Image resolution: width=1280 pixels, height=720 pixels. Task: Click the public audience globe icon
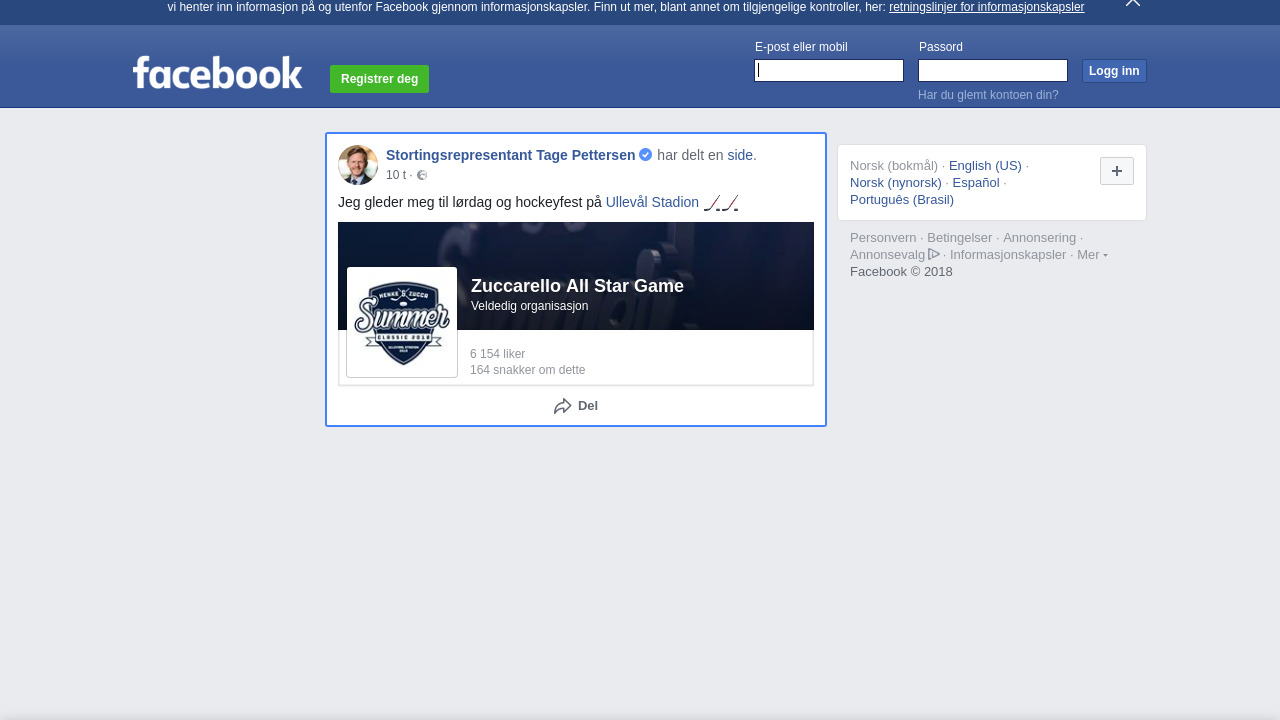click(422, 175)
